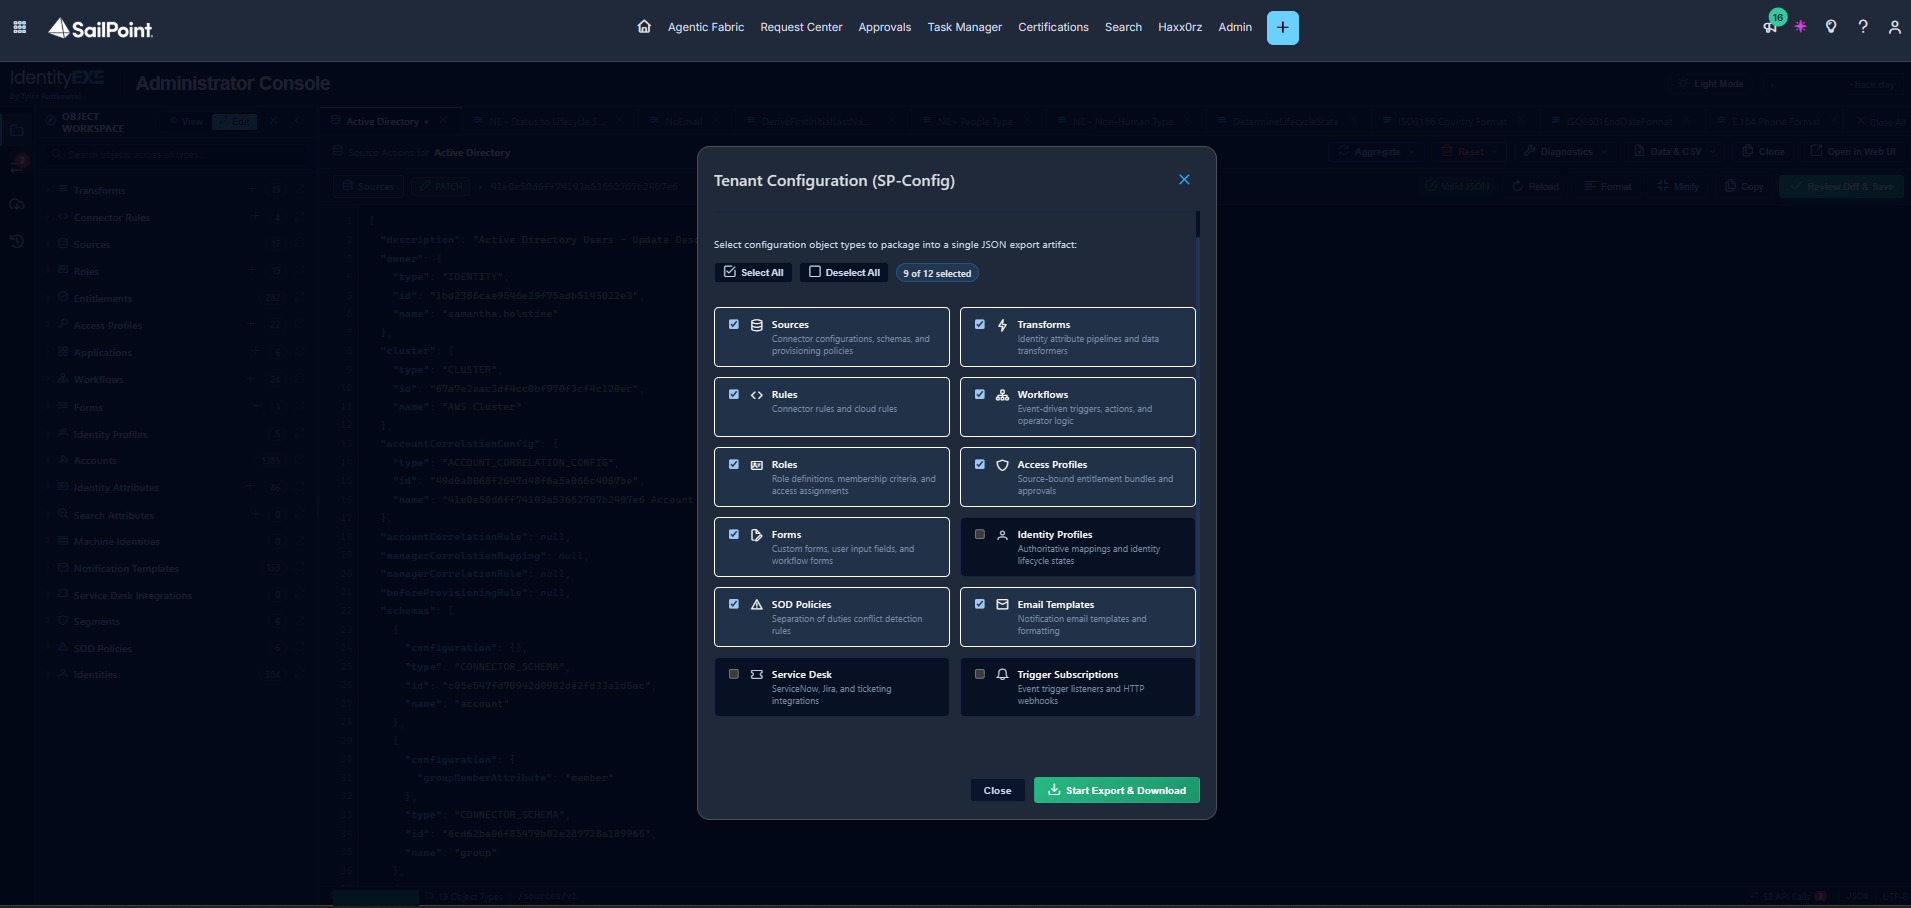Click the Deselect All button

844,272
